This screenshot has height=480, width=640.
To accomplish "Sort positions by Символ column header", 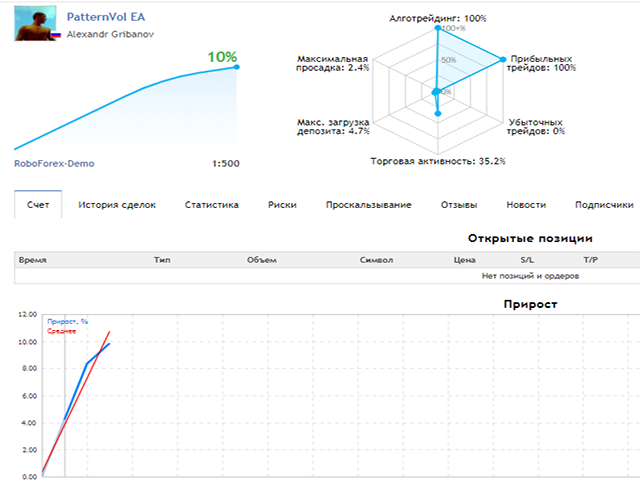I will [x=377, y=260].
